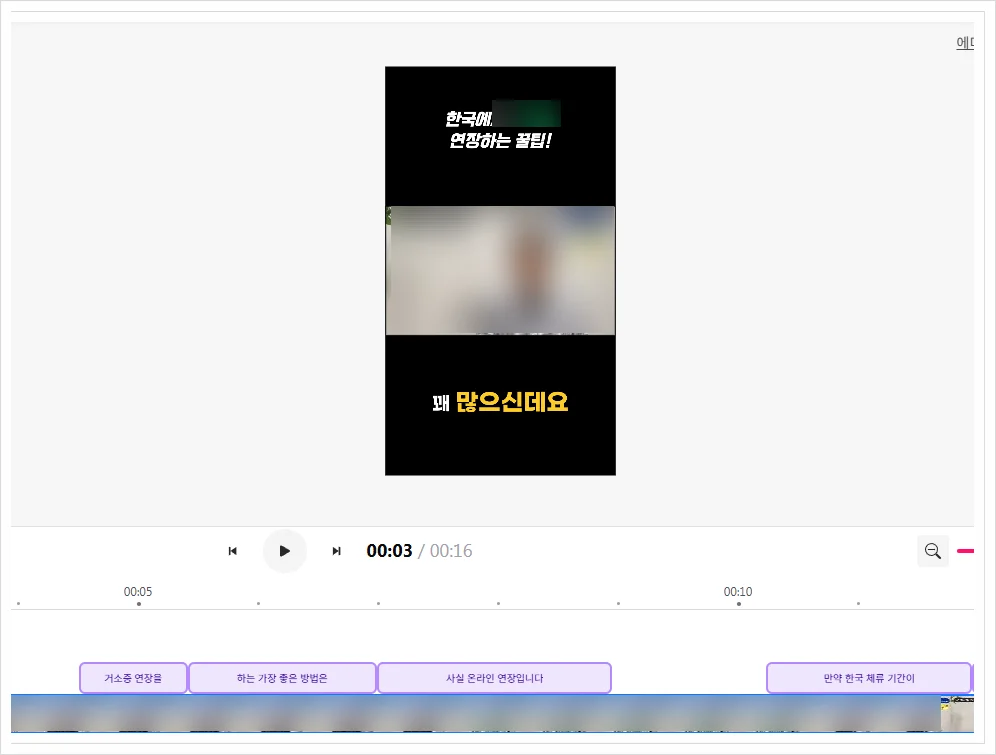This screenshot has height=755, width=996.
Task: Jump to the previous clip start
Action: pyautogui.click(x=233, y=551)
